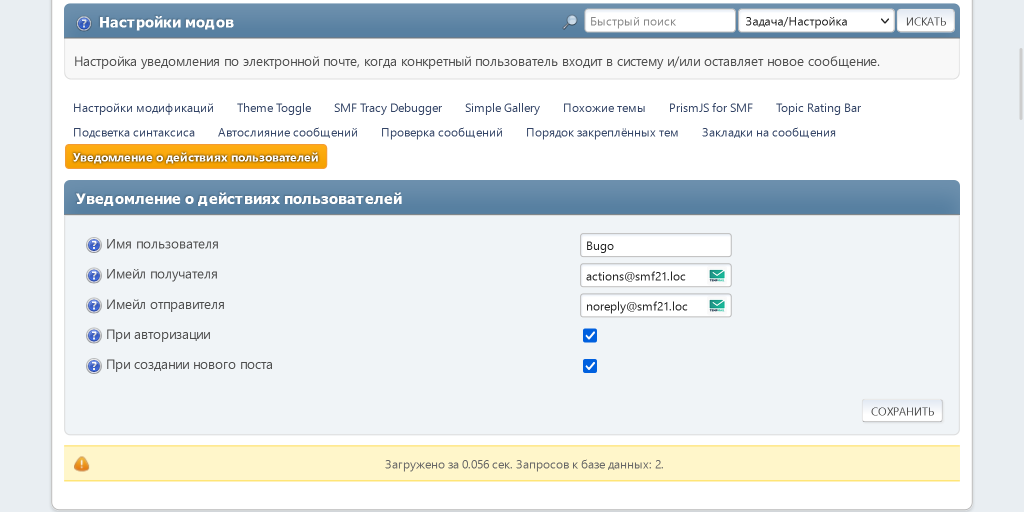Click the Имя пользователя field containing Bugo
The height and width of the screenshot is (512, 1024).
(655, 245)
